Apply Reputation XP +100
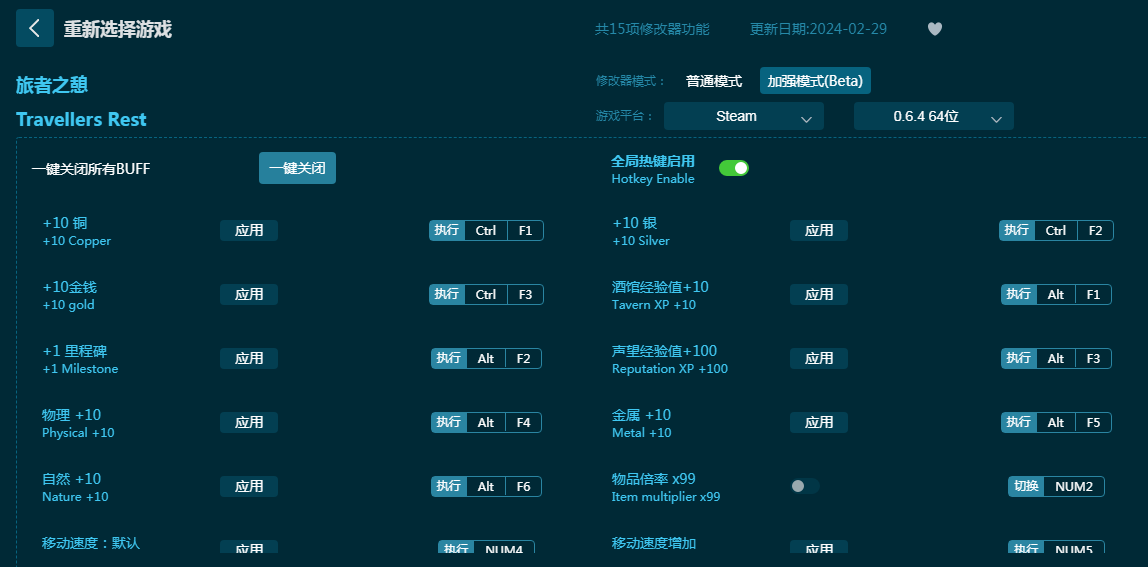 click(819, 359)
